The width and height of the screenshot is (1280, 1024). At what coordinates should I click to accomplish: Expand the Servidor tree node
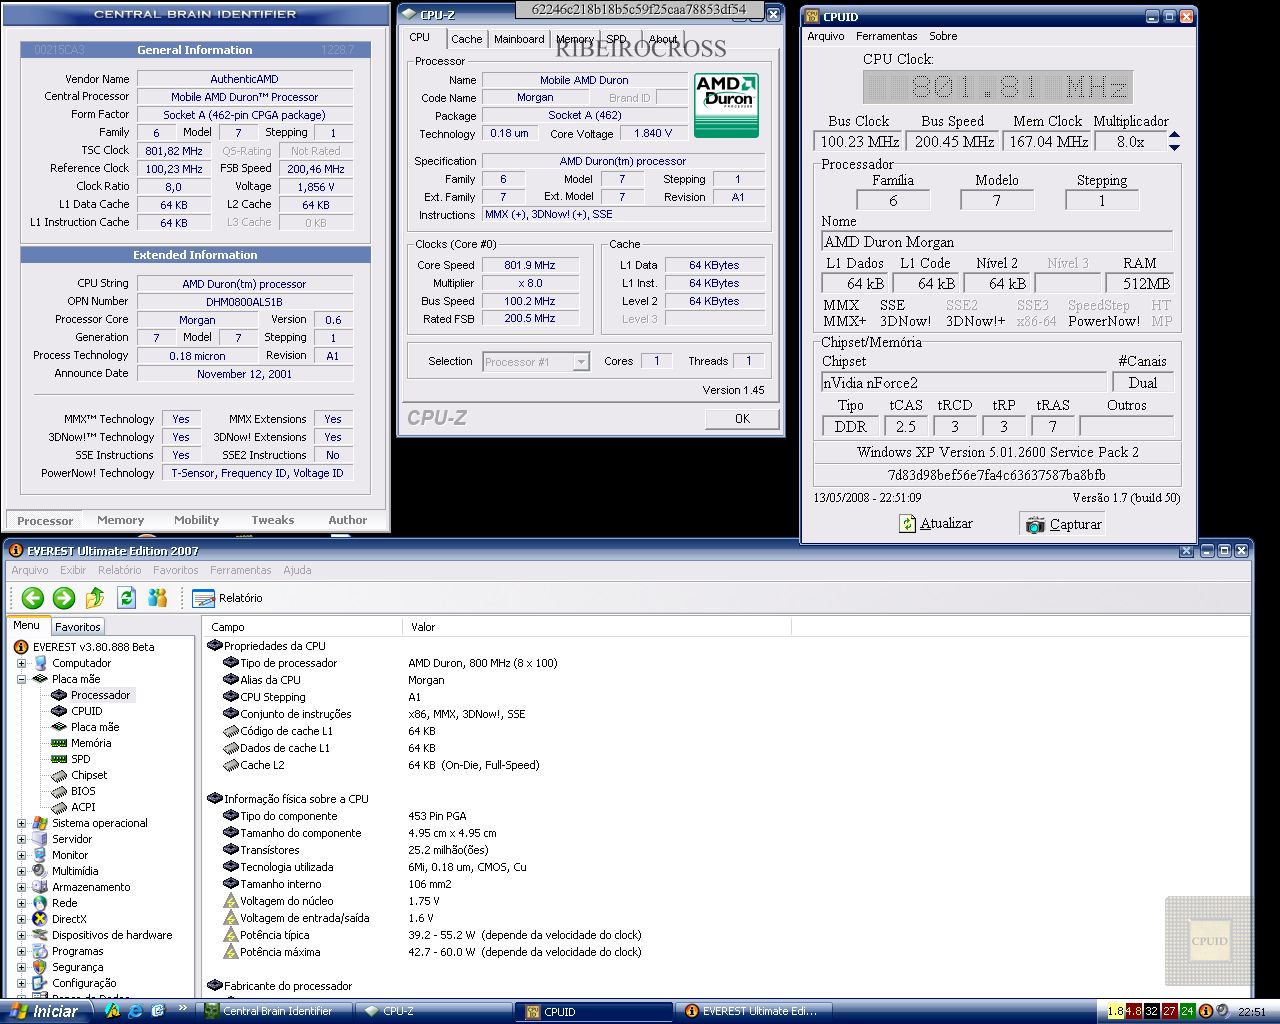point(22,839)
